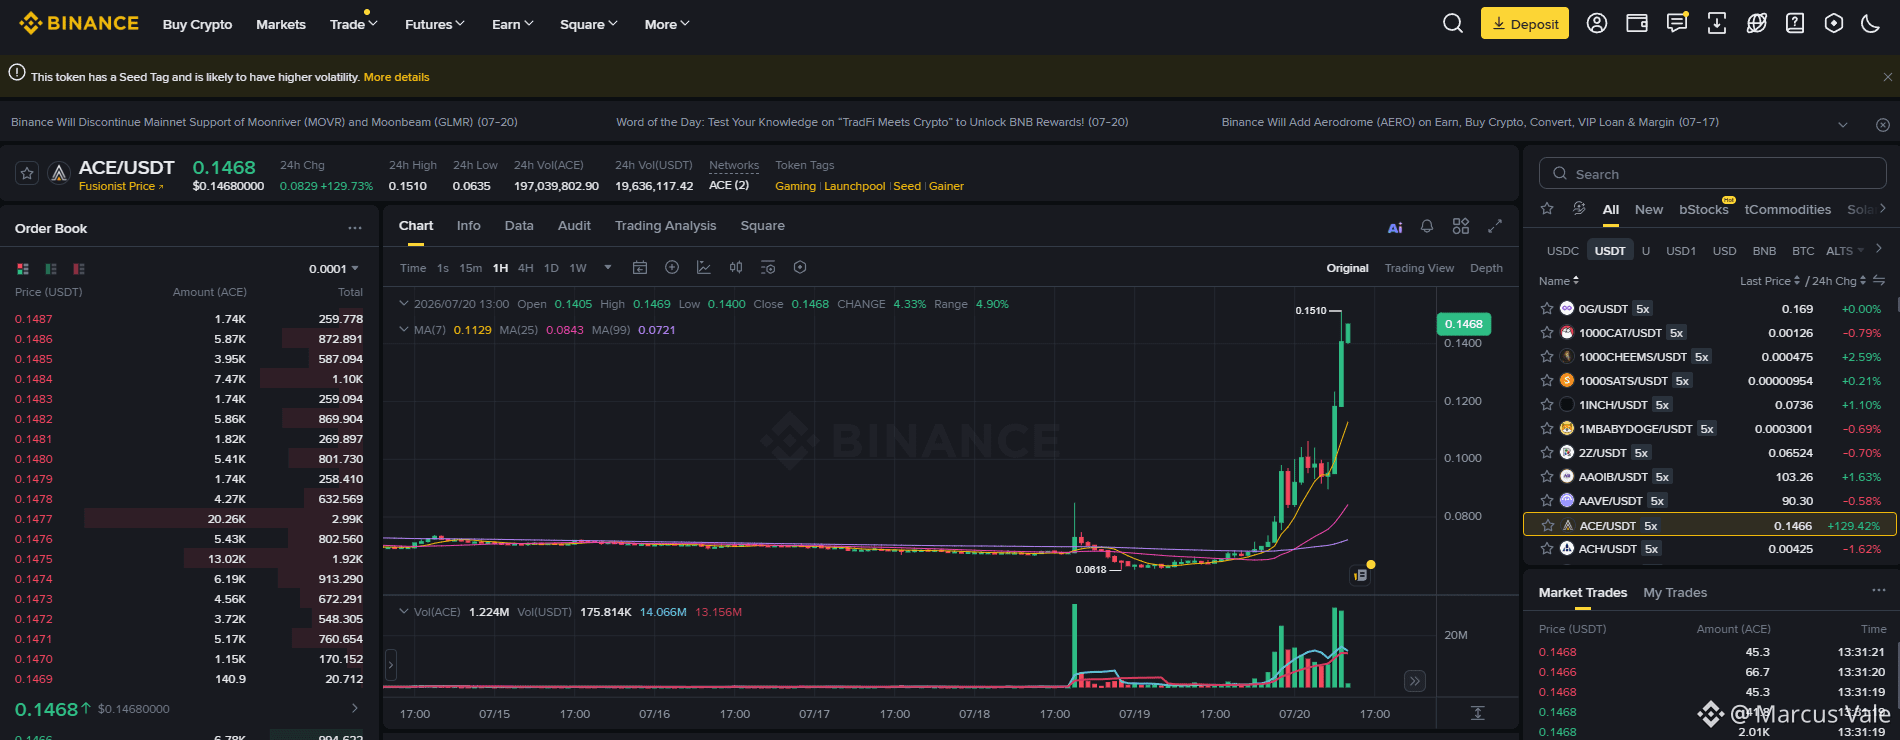
Task: Click the circled plus chart tool
Action: [672, 267]
